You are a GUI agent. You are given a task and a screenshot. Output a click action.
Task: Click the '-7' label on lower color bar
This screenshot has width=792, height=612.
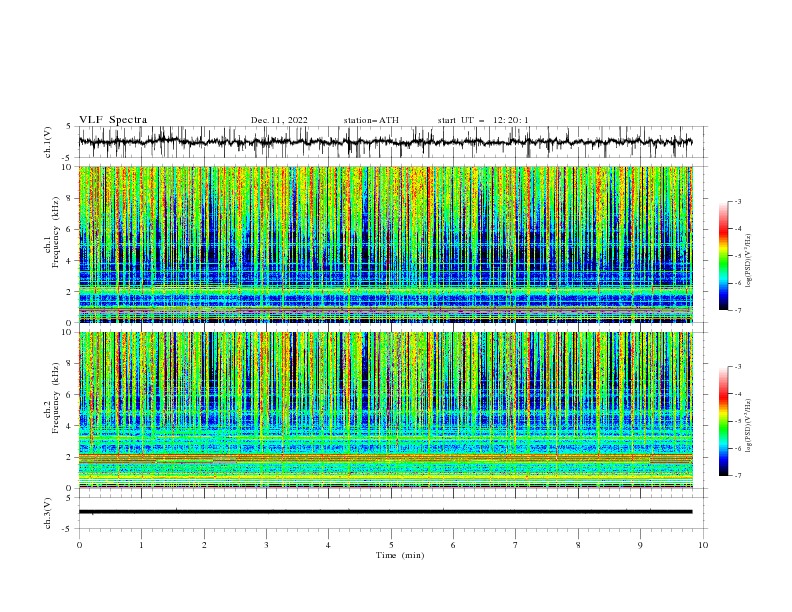point(738,476)
